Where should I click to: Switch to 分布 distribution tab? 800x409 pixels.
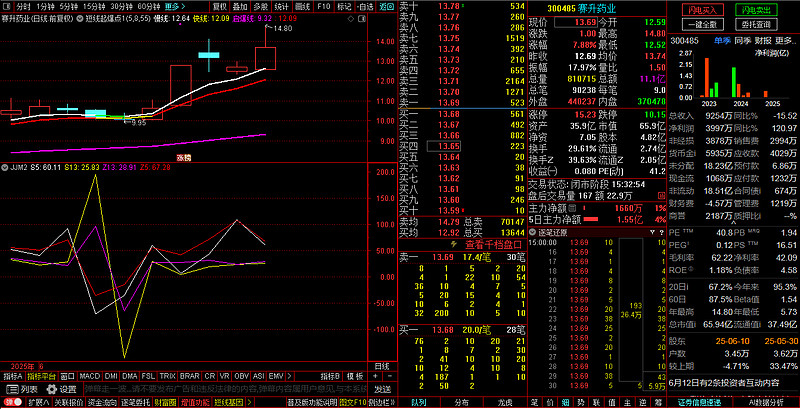tap(462, 403)
